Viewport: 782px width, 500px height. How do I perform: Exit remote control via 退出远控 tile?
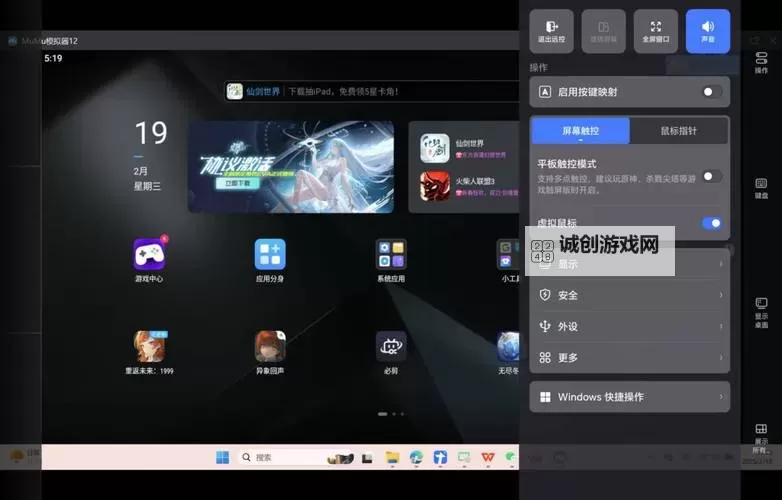point(551,31)
